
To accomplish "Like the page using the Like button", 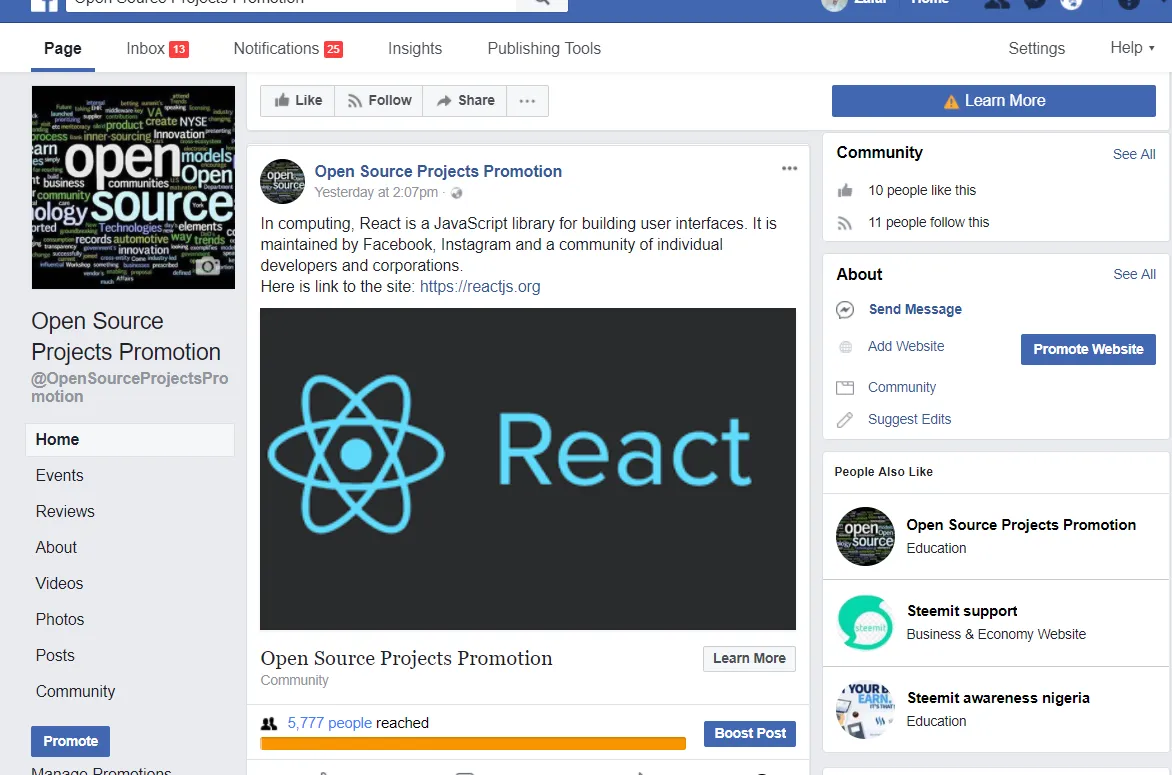I will point(297,101).
